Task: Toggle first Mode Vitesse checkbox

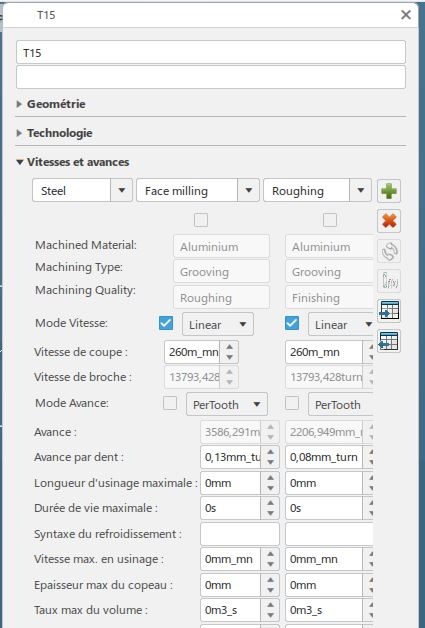Action: (166, 323)
